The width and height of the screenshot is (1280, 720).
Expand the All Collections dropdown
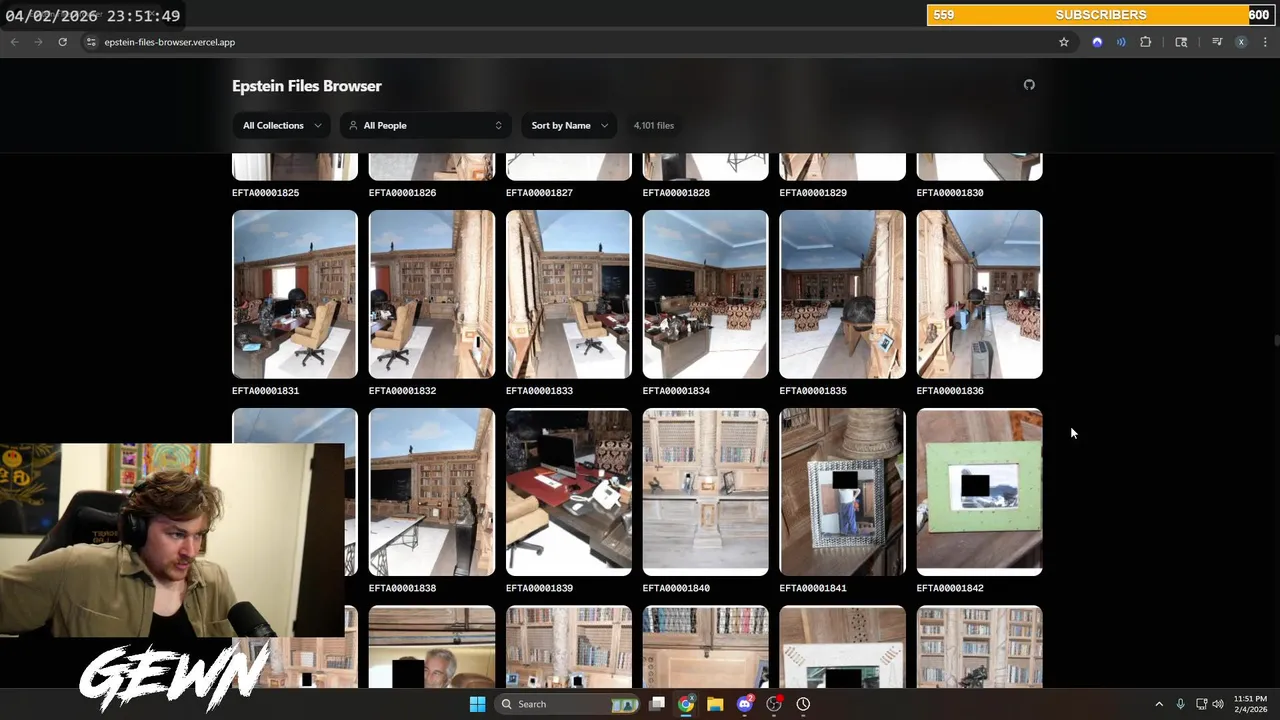(282, 125)
